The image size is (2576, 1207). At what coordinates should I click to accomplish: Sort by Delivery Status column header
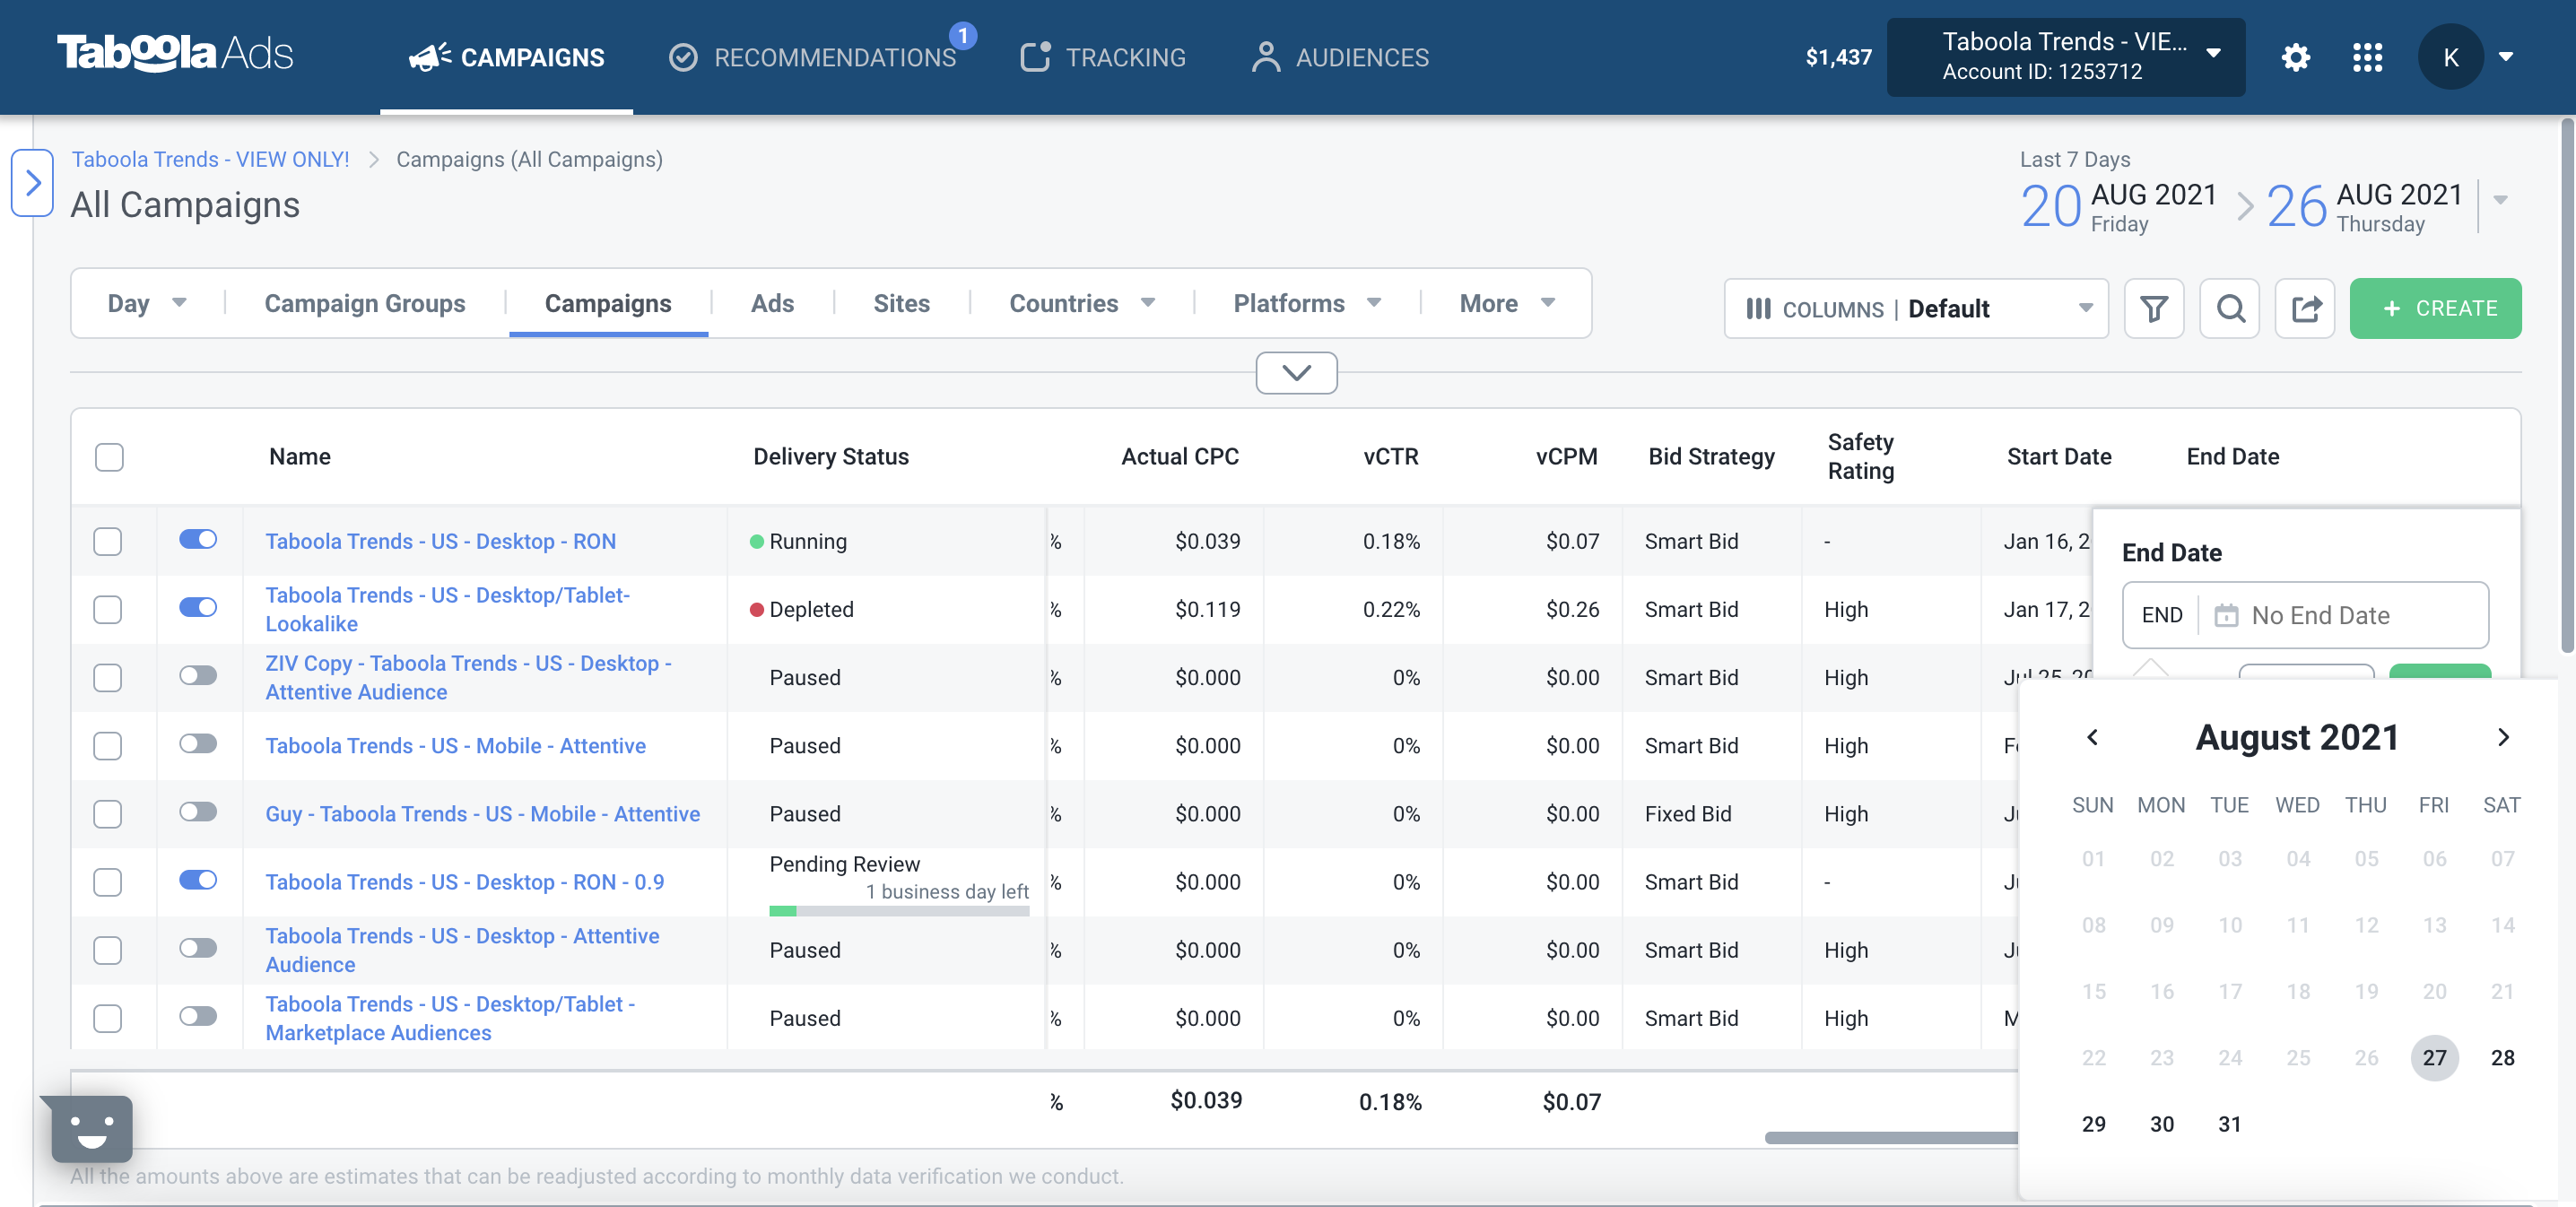click(830, 457)
